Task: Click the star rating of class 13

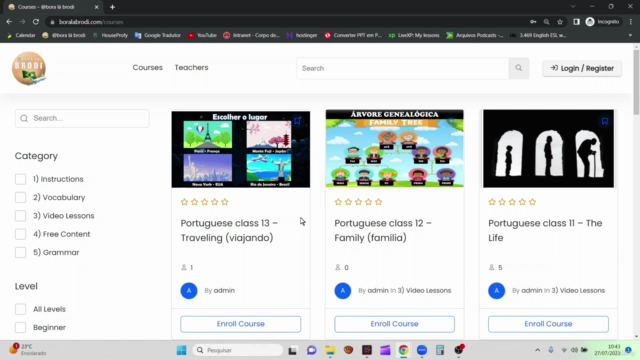Action: coord(204,202)
